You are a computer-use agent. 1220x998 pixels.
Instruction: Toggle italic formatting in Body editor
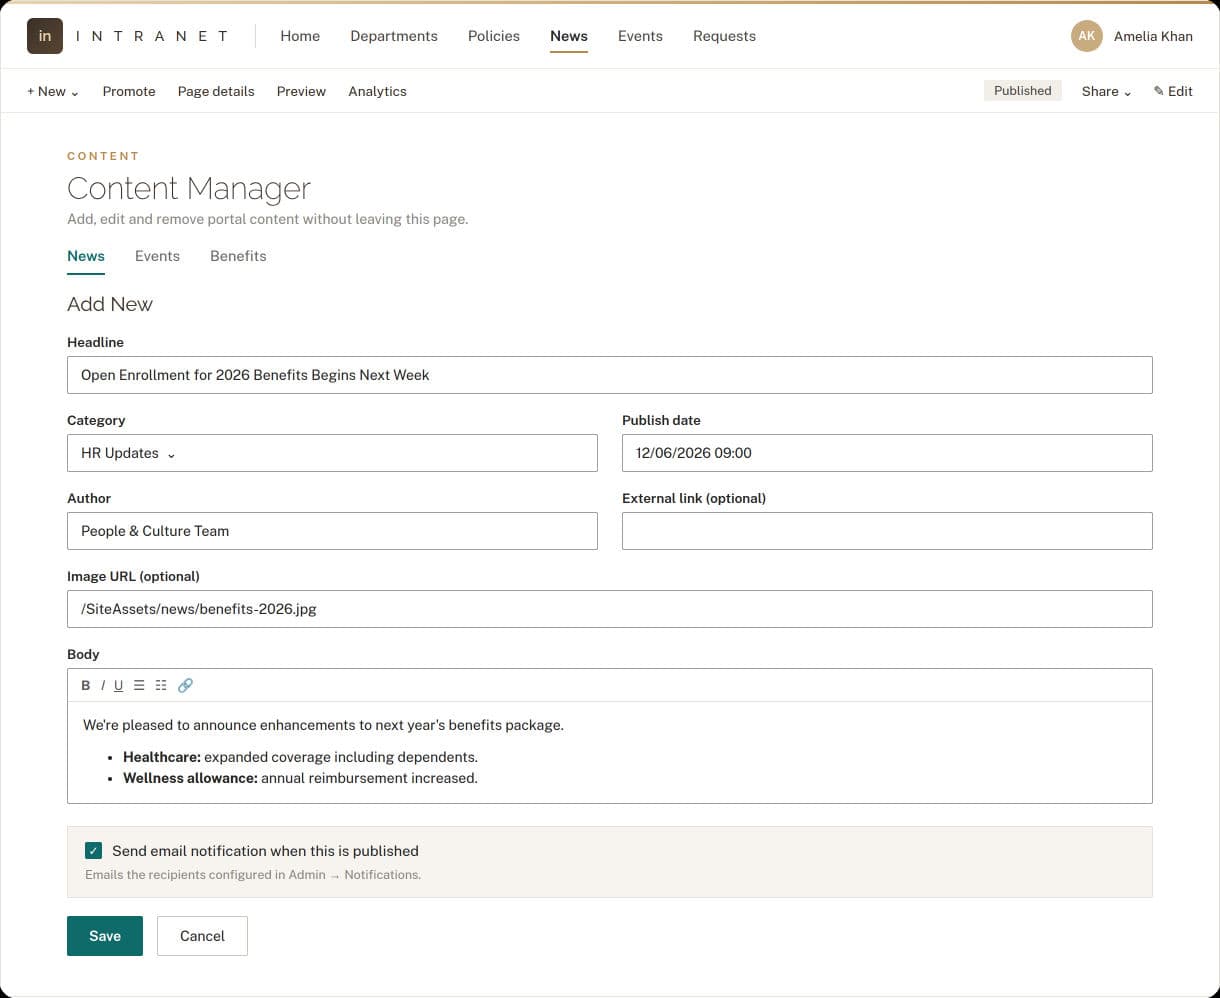click(x=103, y=685)
